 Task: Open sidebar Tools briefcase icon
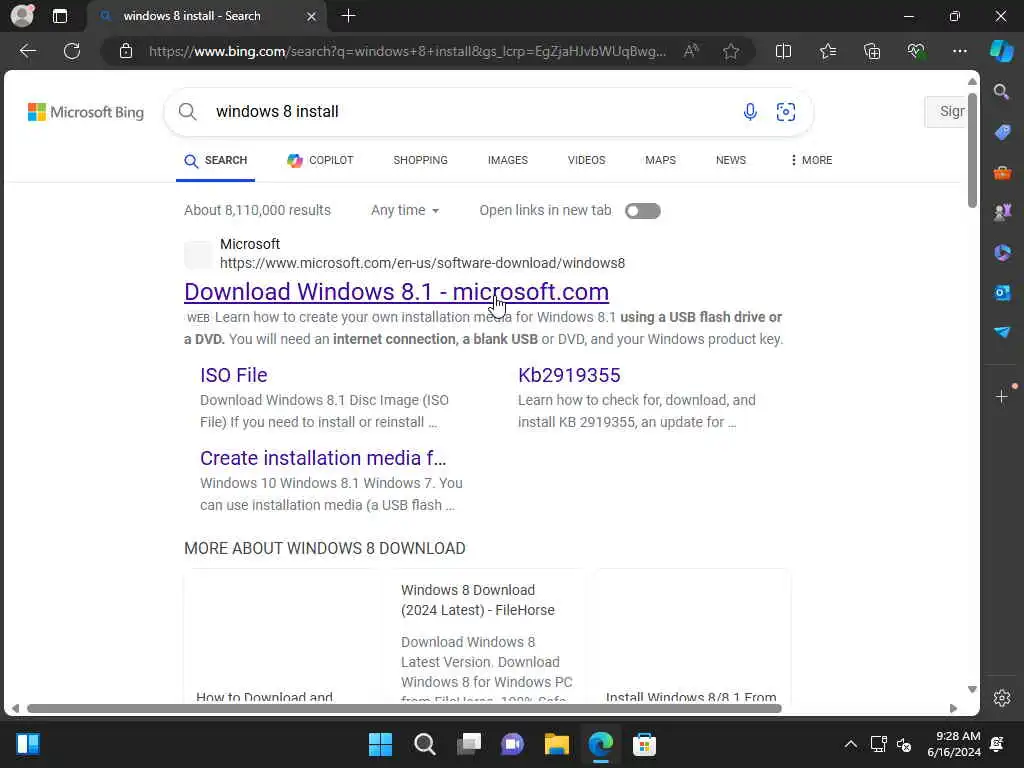1002,172
